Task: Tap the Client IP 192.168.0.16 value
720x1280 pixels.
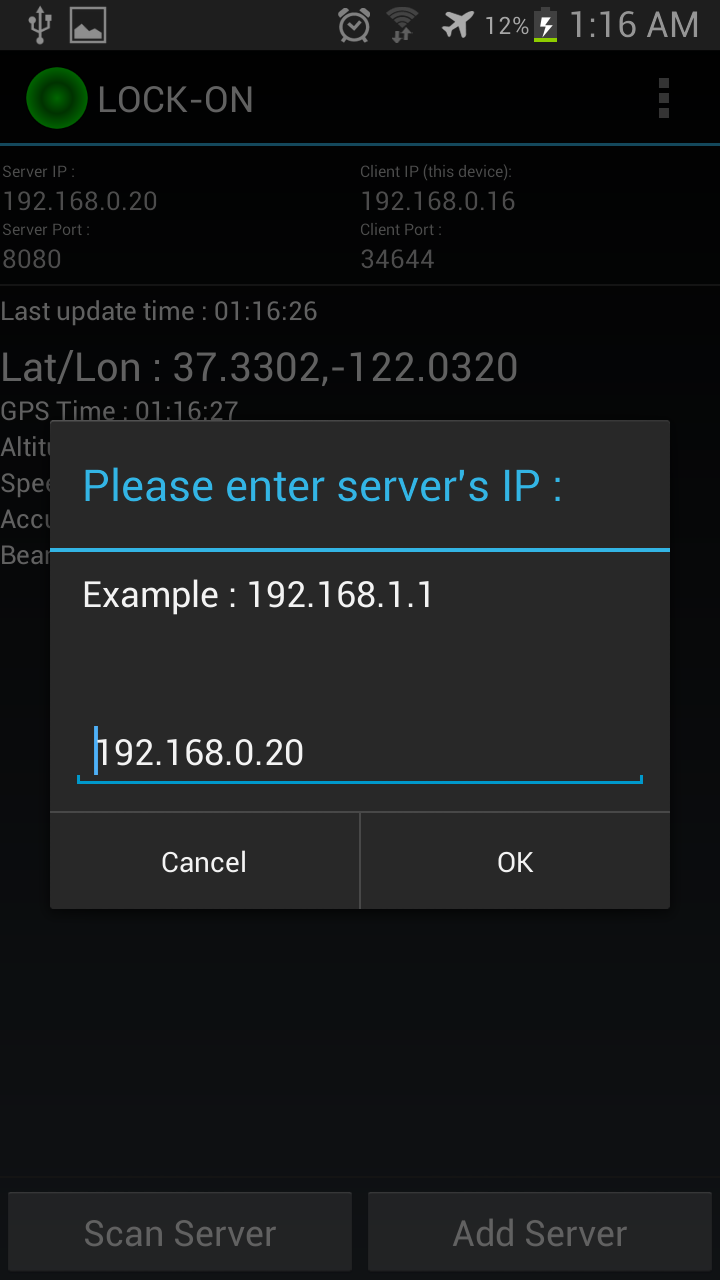Action: coord(438,201)
